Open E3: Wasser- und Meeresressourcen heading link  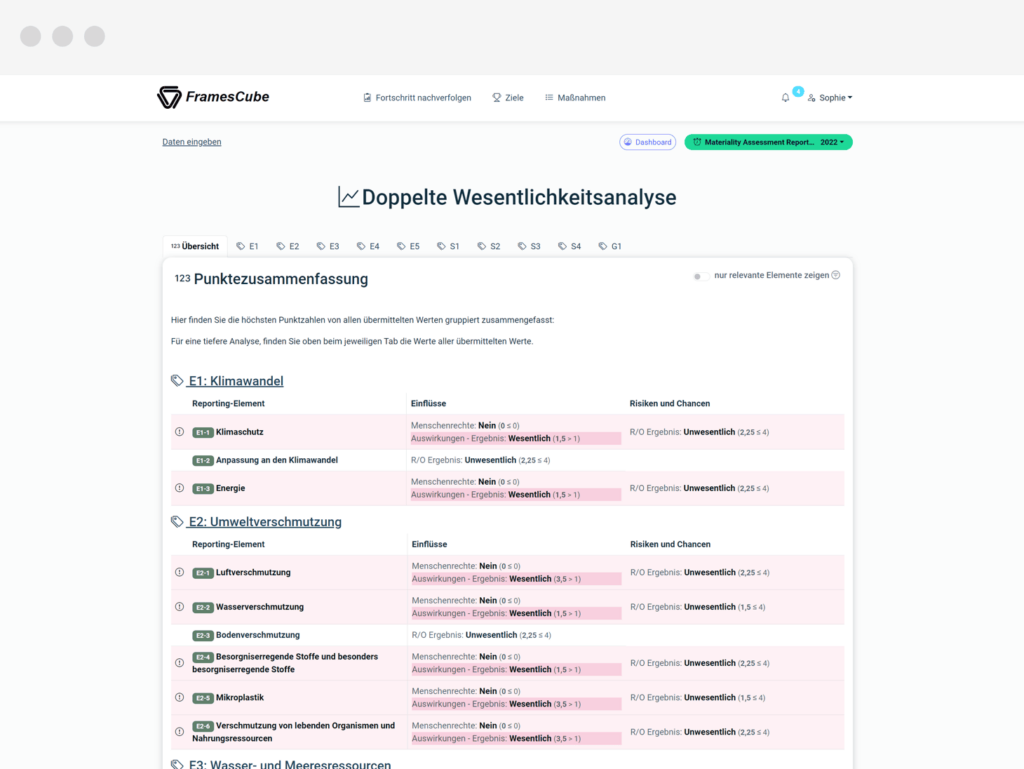[289, 764]
